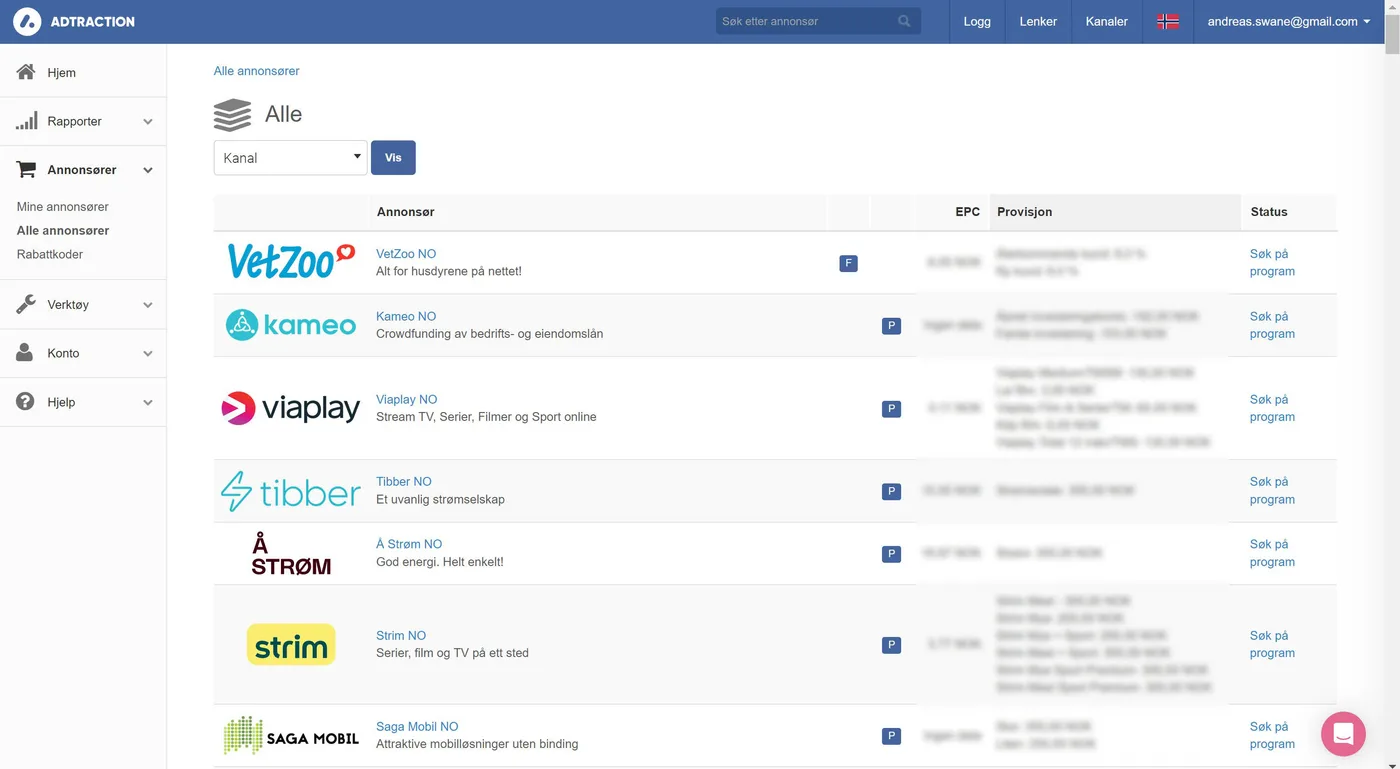The width and height of the screenshot is (1400, 769).
Task: Click the Saga Mobil logo
Action: point(291,736)
